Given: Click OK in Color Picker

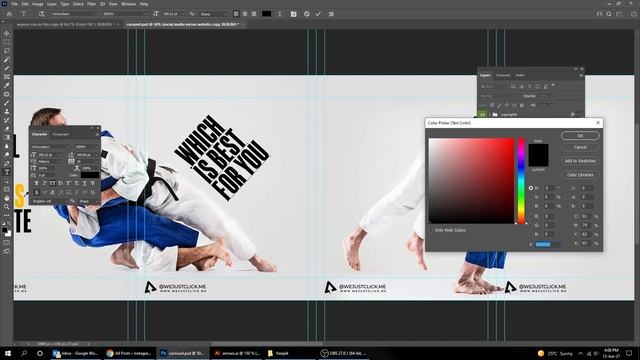Looking at the screenshot, I should (580, 136).
